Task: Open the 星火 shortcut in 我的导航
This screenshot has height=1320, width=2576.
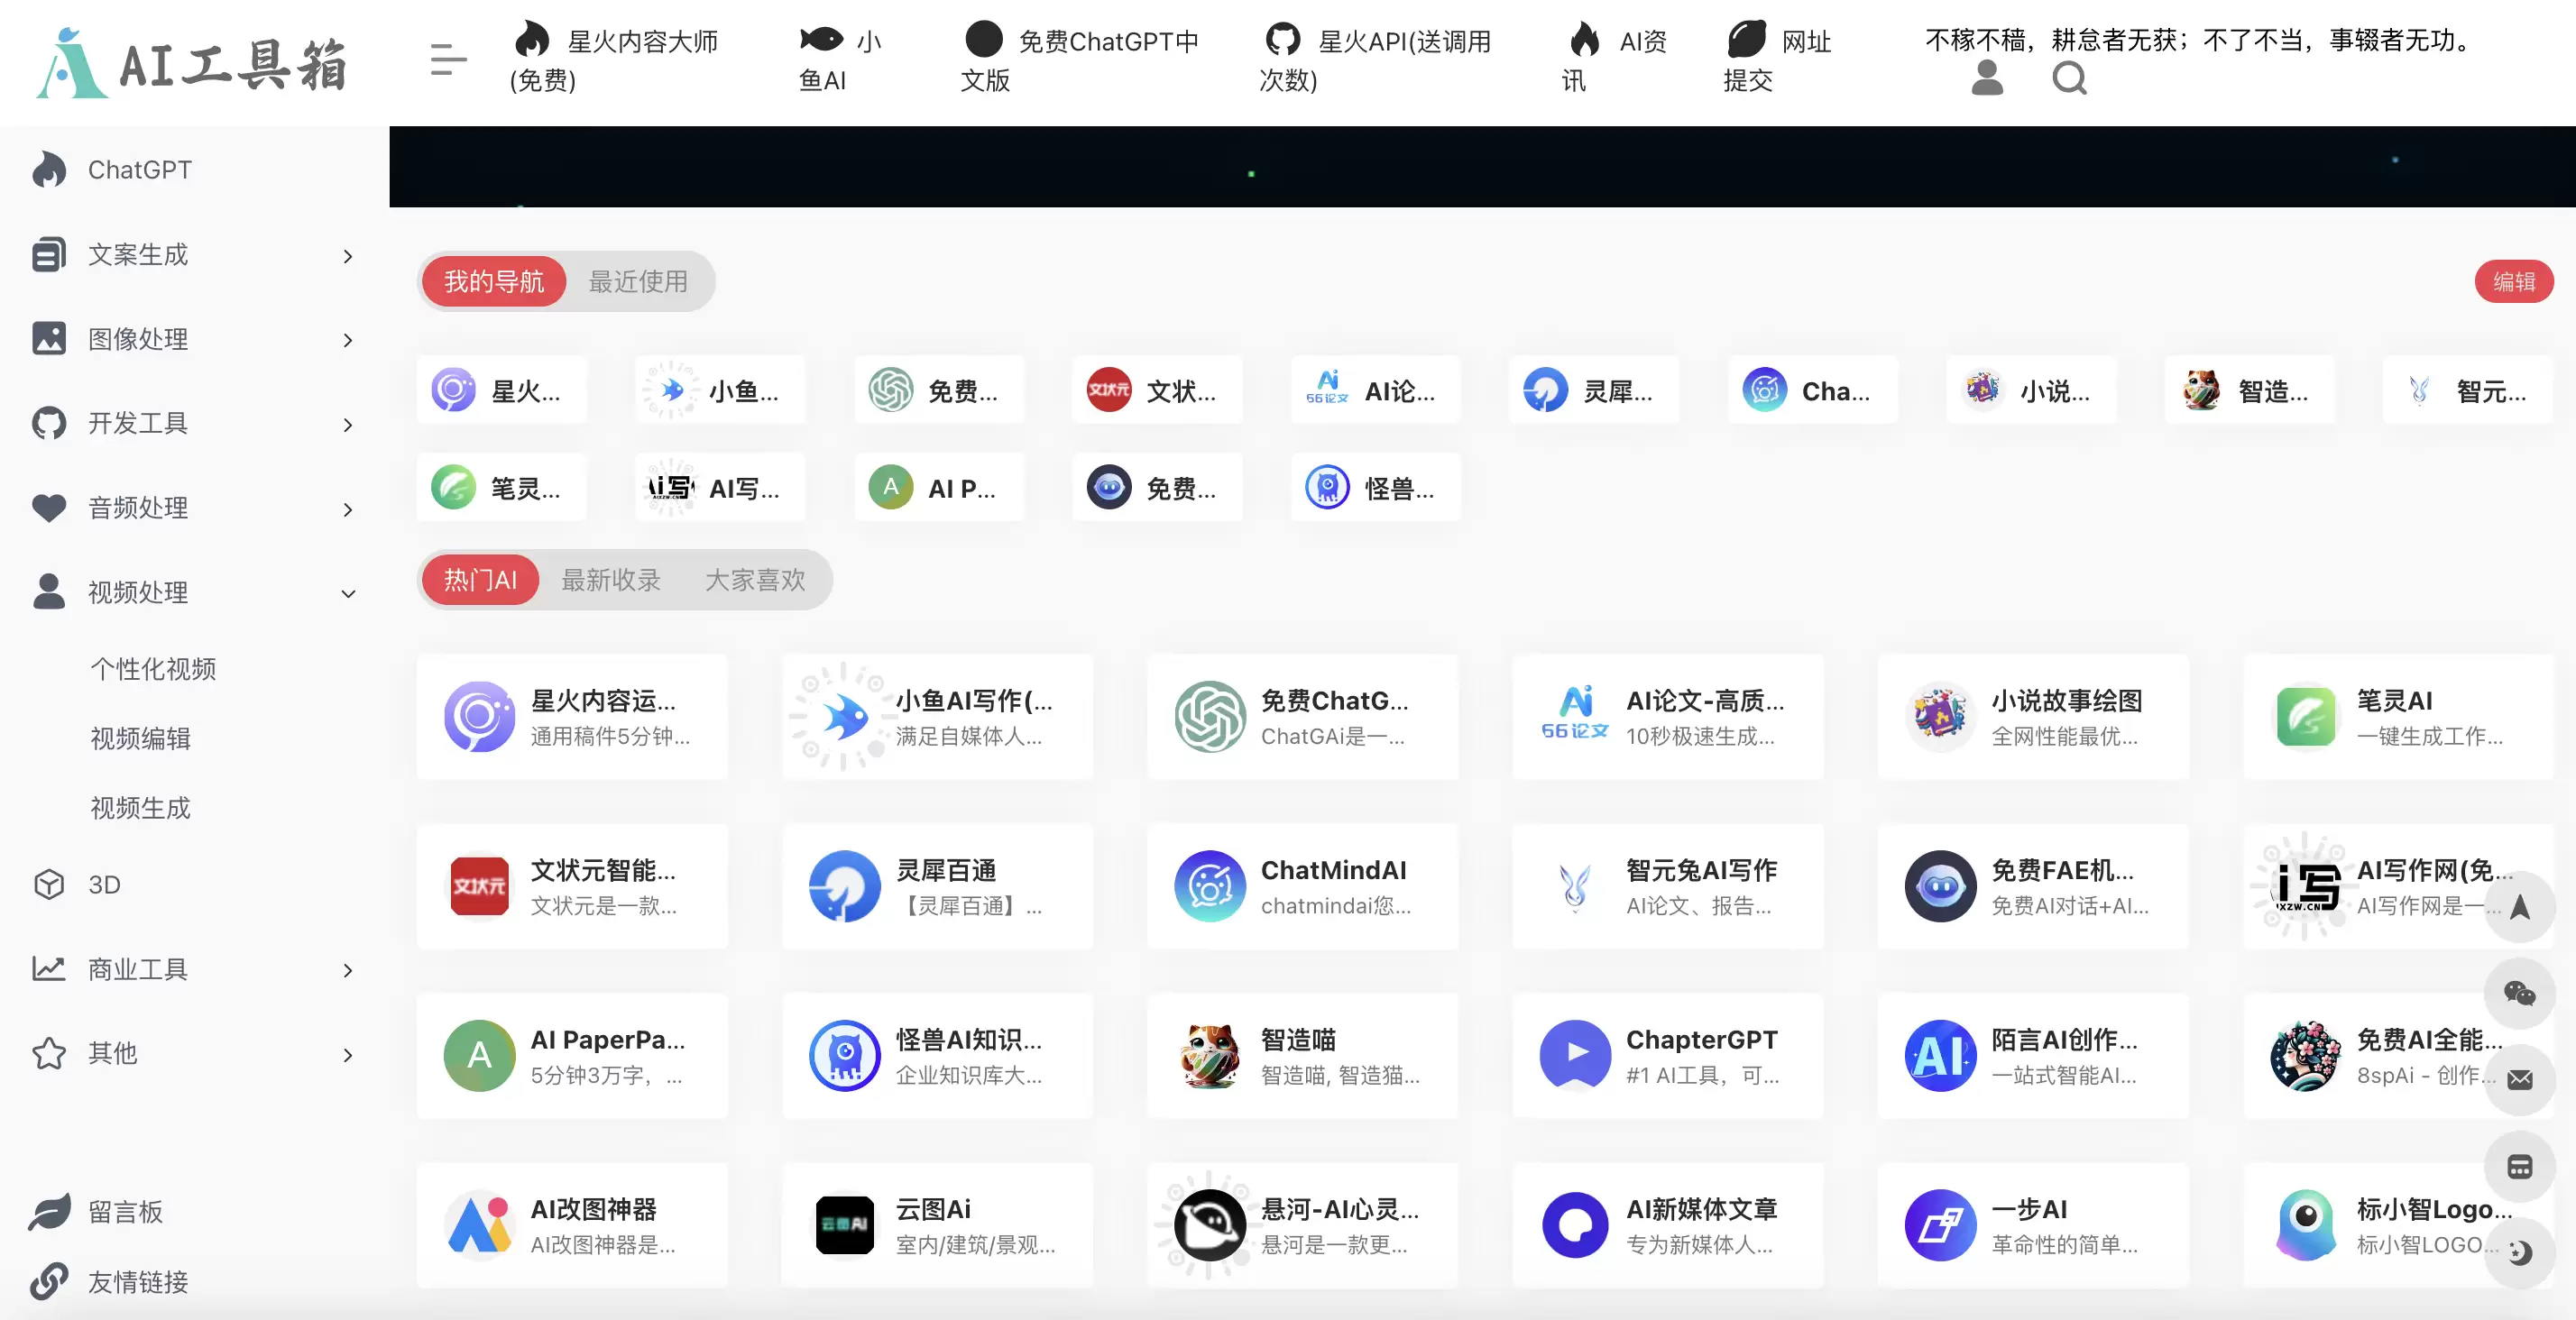Action: point(502,390)
